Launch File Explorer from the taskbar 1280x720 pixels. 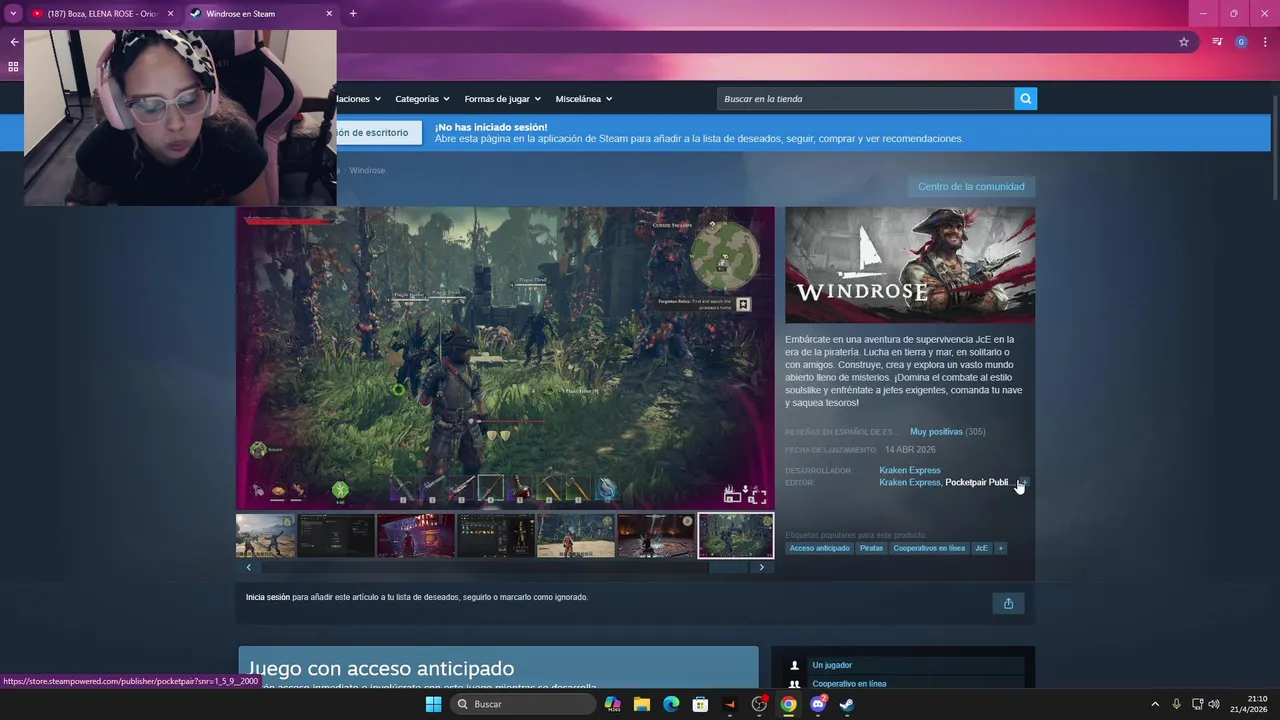(642, 704)
